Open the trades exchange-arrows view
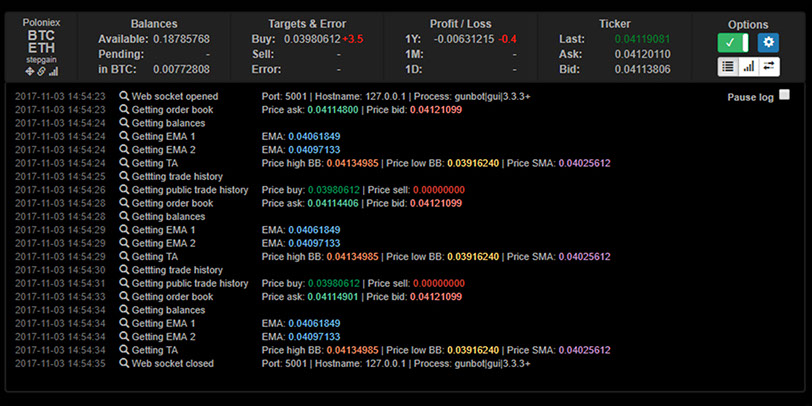Screen dimensions: 812x406 [x=768, y=66]
